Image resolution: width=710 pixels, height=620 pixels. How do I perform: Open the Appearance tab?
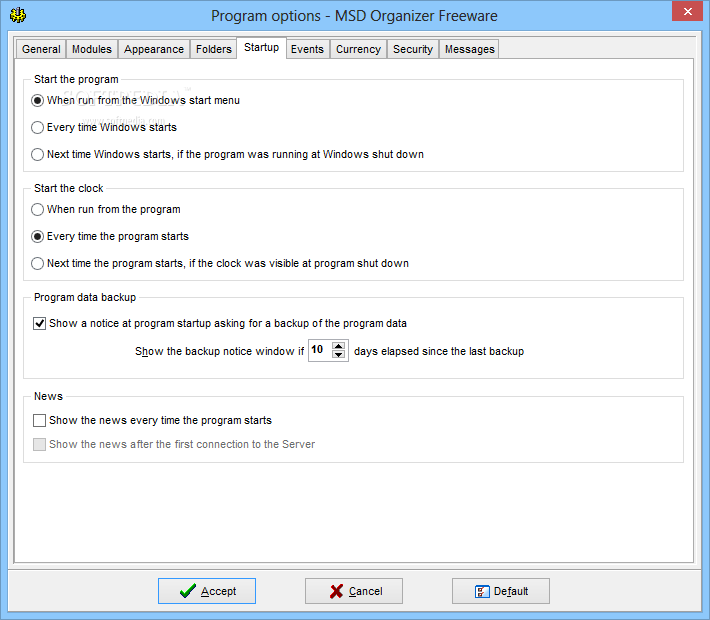click(x=154, y=49)
